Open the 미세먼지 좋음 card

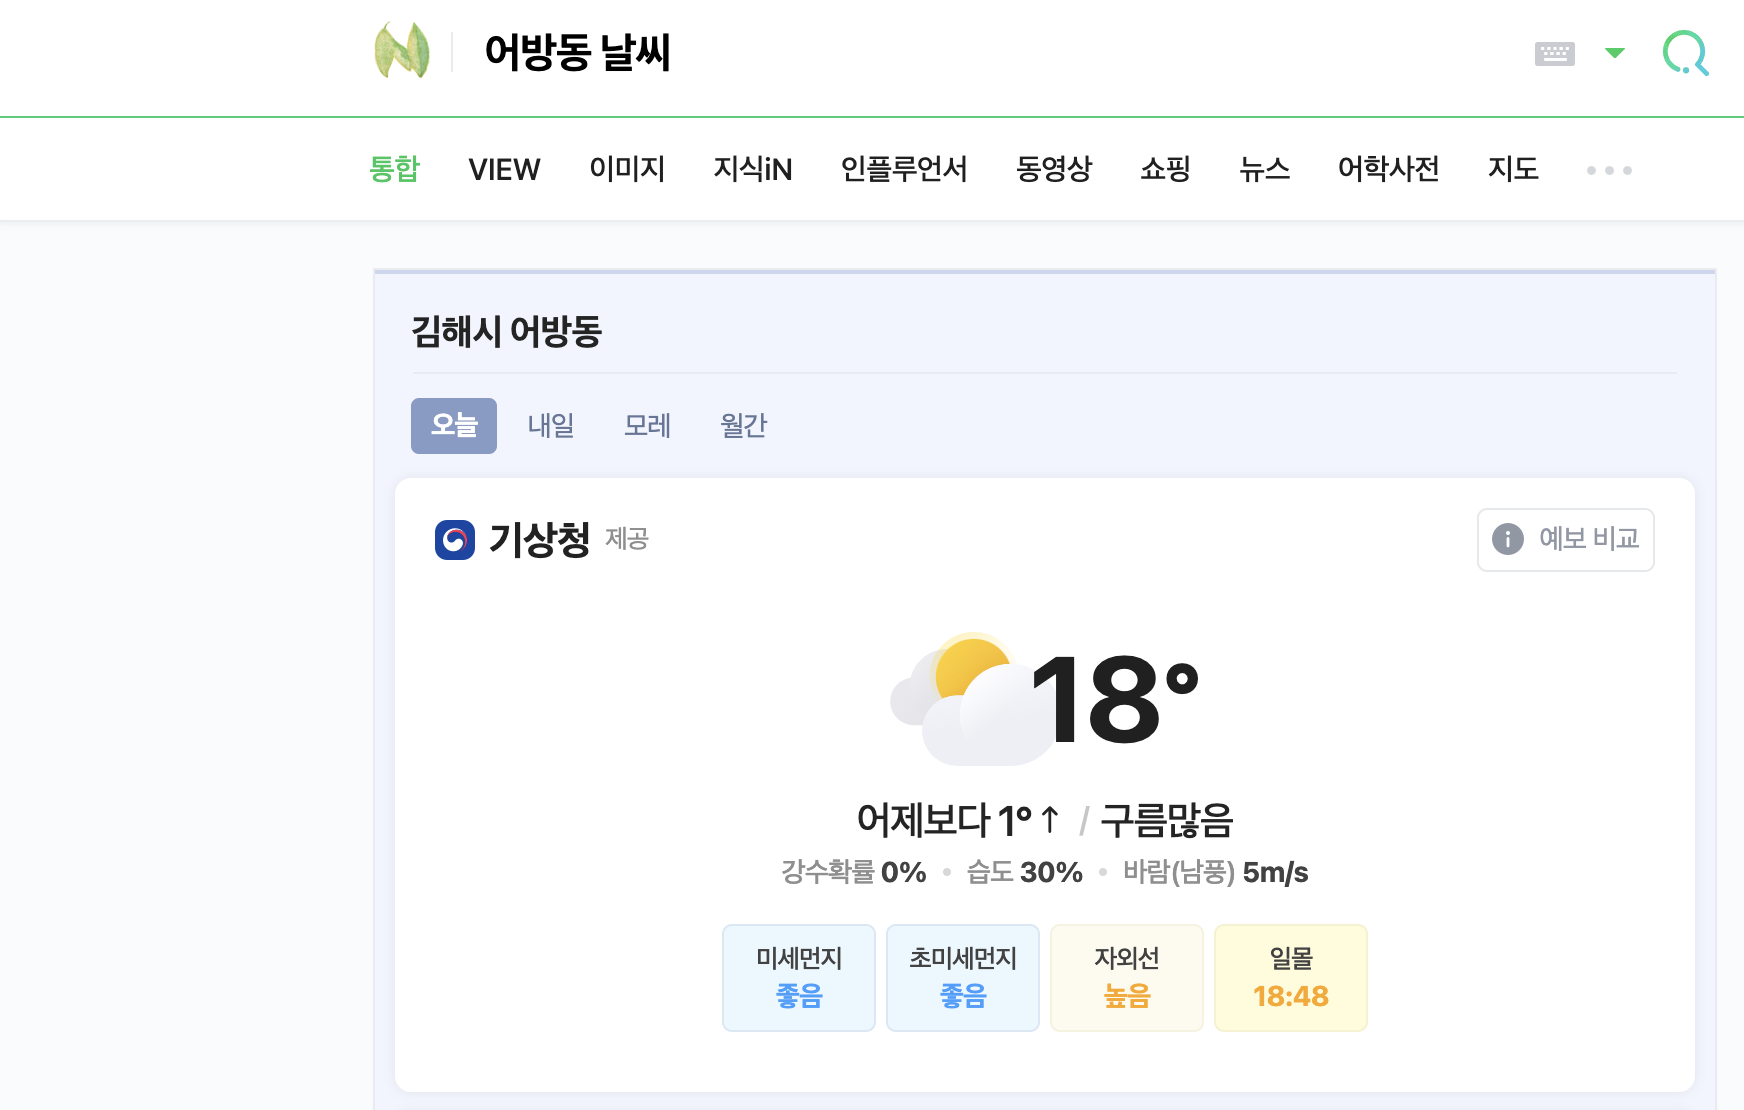[x=799, y=978]
